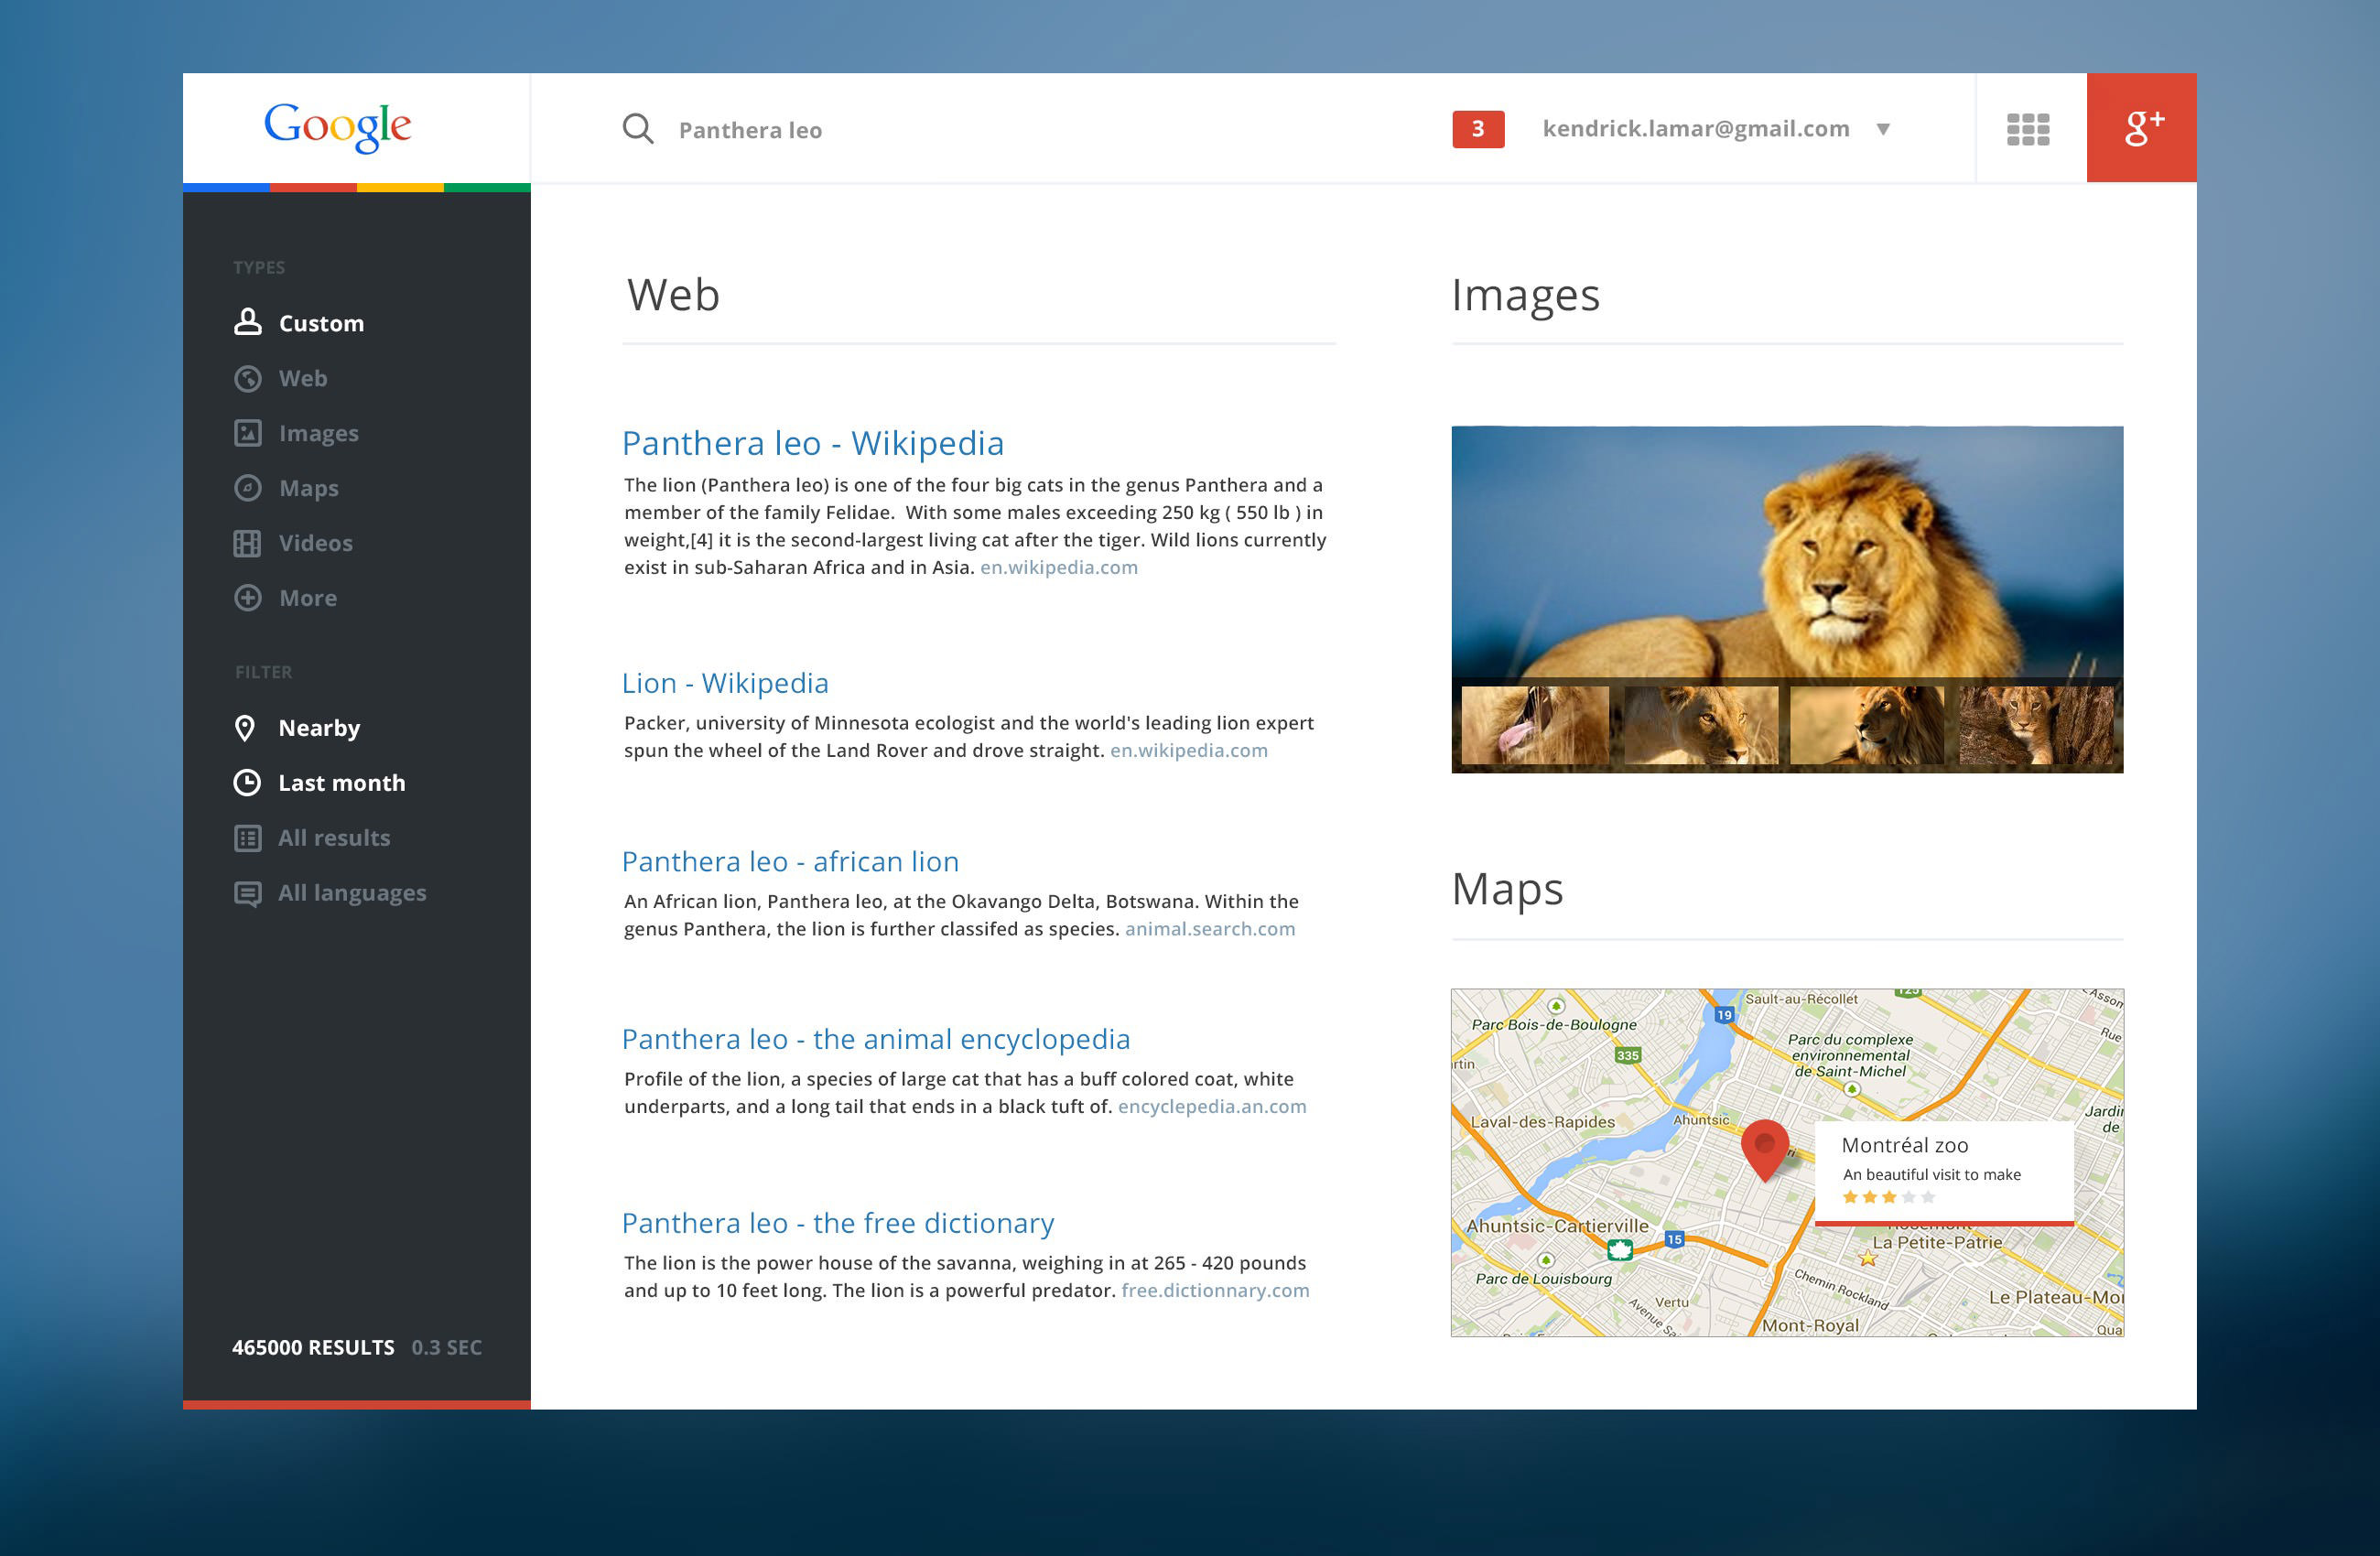
Task: Open the large lion image
Action: coord(1787,553)
